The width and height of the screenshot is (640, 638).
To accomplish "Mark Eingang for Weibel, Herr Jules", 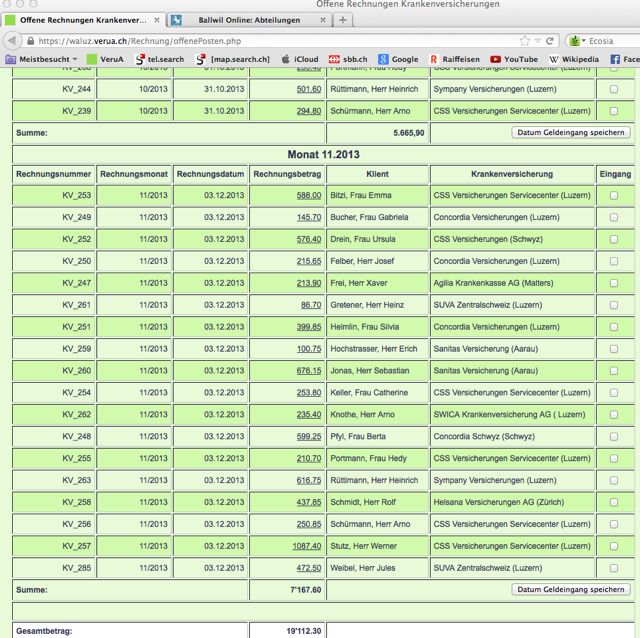I will [x=613, y=569].
